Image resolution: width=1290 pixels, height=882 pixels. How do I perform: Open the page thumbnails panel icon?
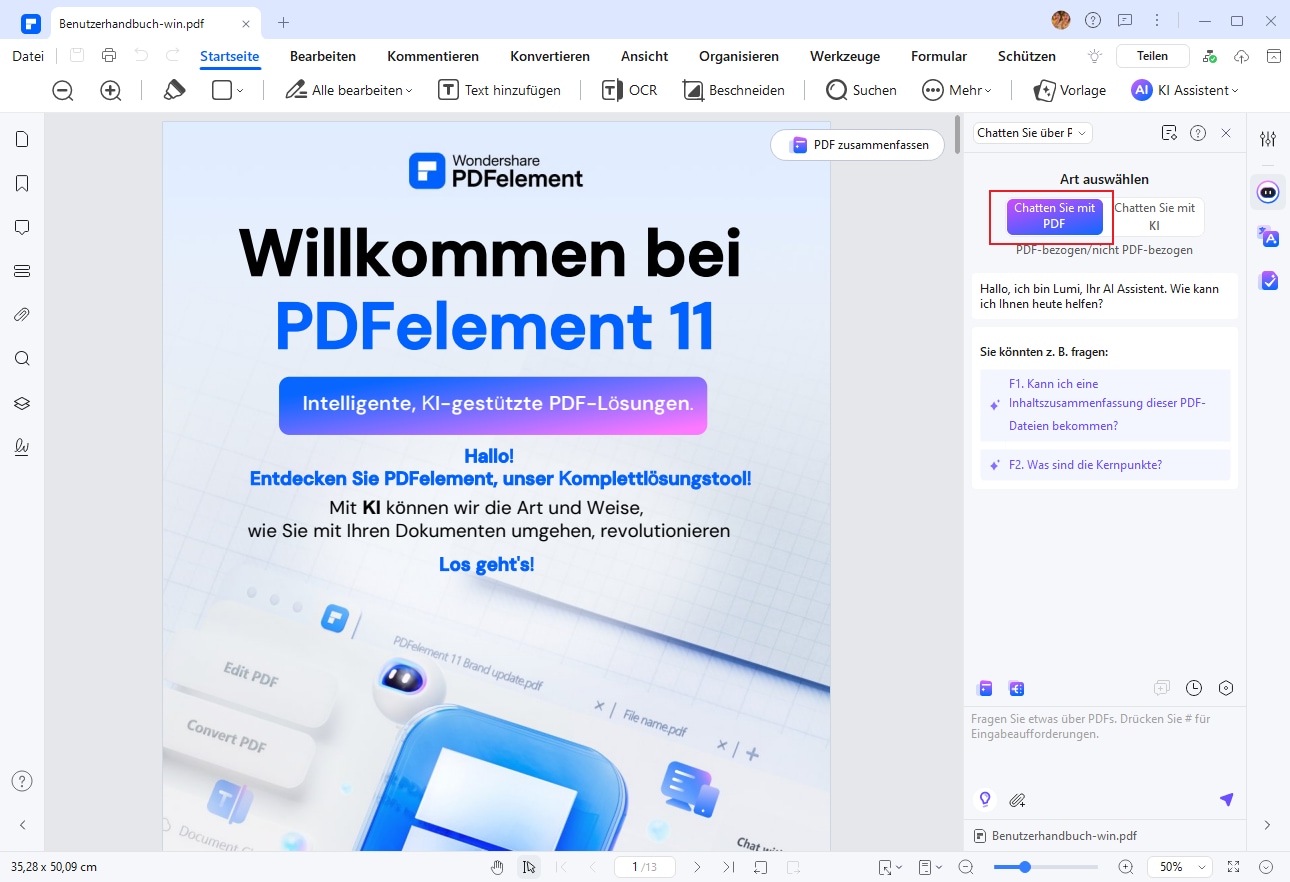click(22, 139)
